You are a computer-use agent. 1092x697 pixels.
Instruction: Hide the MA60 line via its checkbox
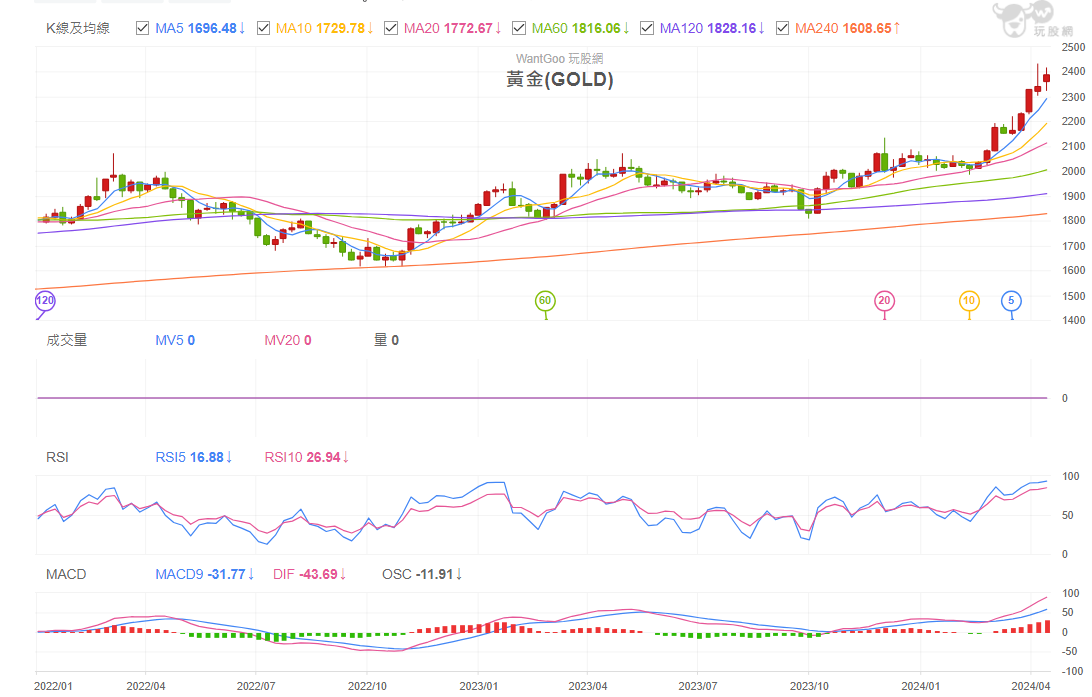519,29
